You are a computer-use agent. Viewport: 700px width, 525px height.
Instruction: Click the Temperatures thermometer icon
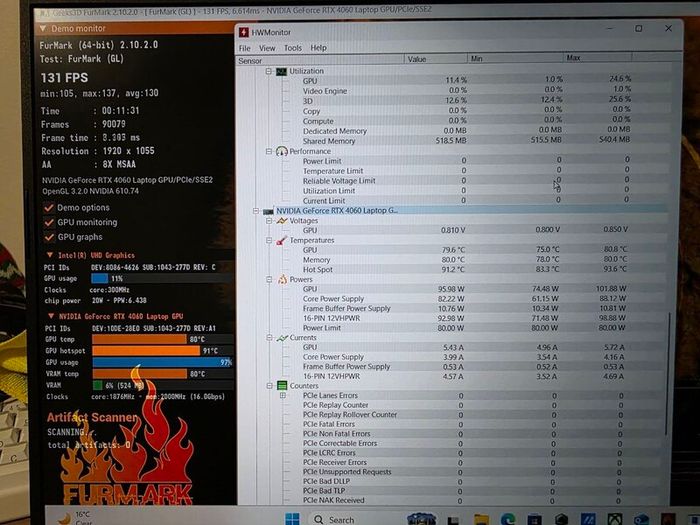click(x=282, y=241)
